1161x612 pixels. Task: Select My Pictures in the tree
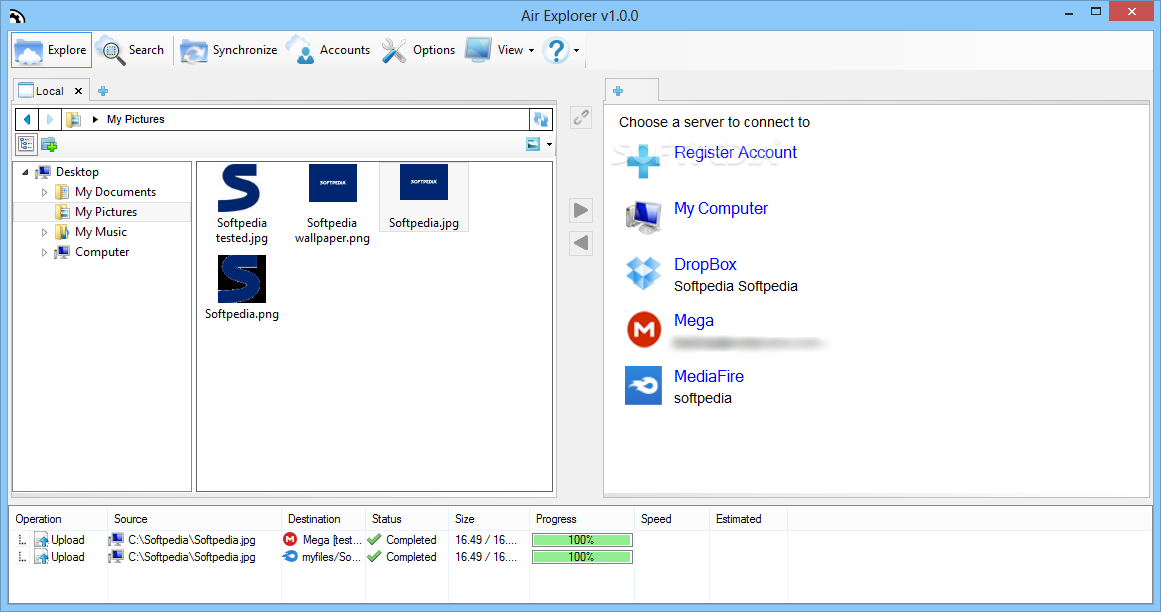pyautogui.click(x=106, y=212)
